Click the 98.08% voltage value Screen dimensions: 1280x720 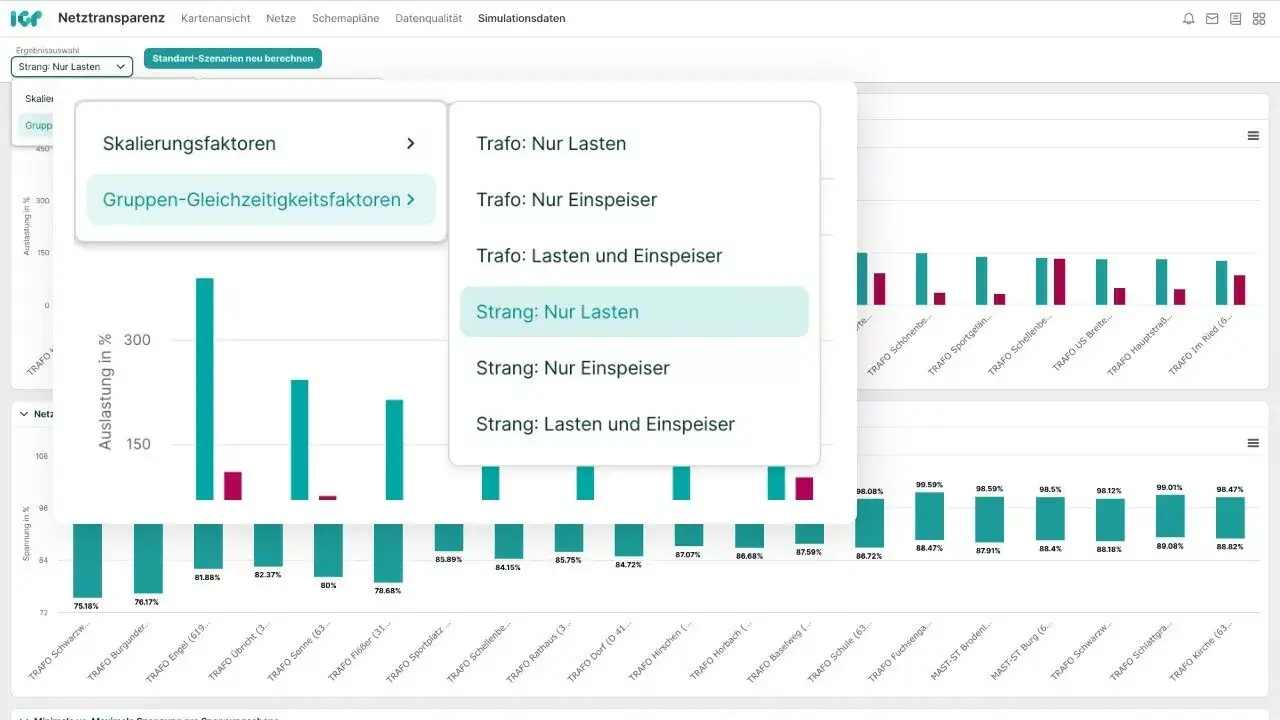869,491
